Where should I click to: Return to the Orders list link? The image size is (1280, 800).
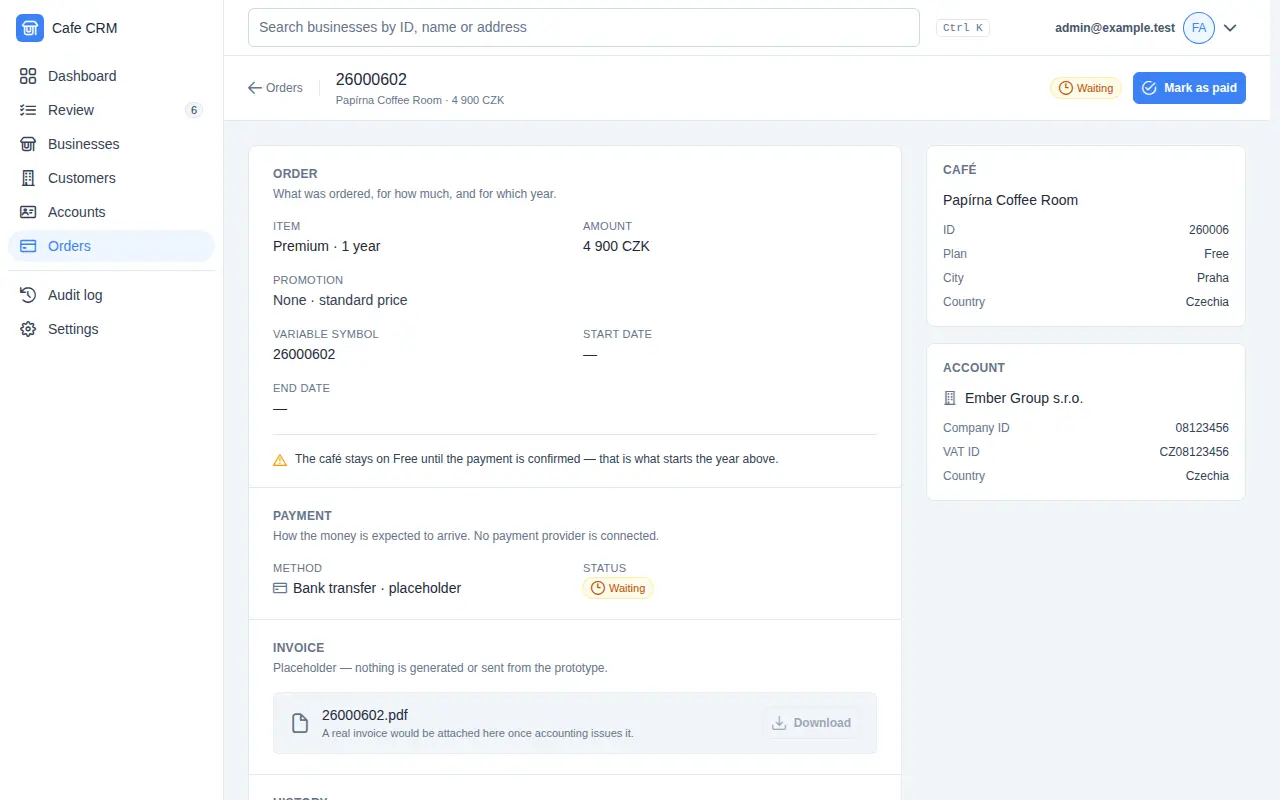click(x=275, y=88)
